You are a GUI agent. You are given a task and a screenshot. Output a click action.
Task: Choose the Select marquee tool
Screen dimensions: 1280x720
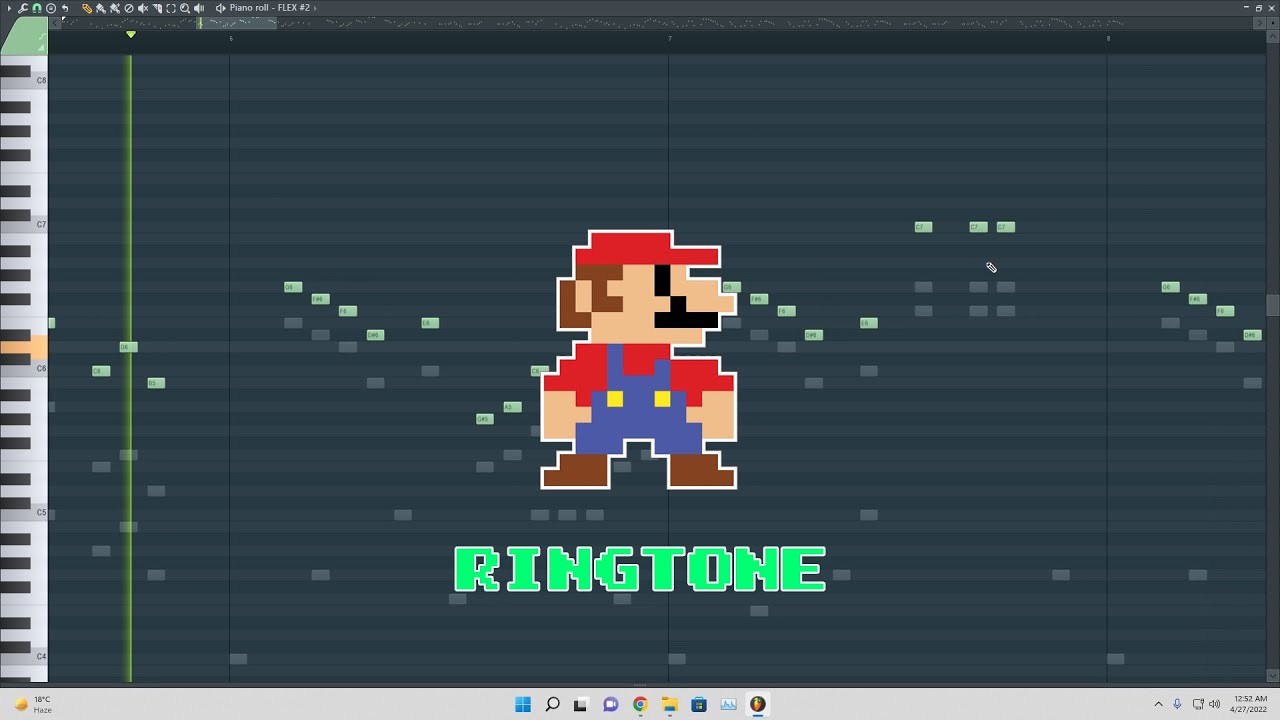point(171,8)
